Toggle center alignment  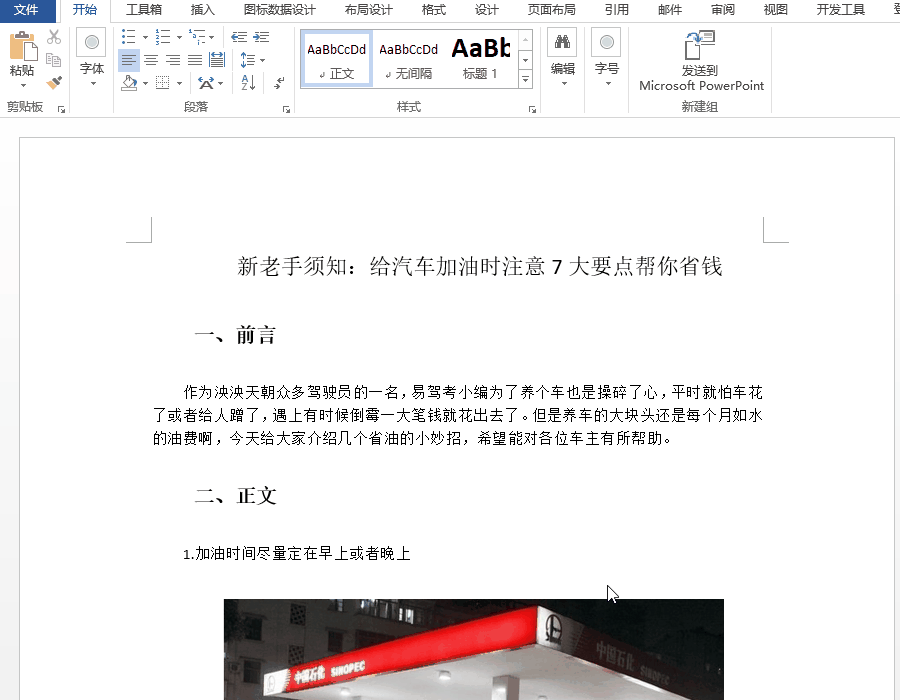point(149,60)
